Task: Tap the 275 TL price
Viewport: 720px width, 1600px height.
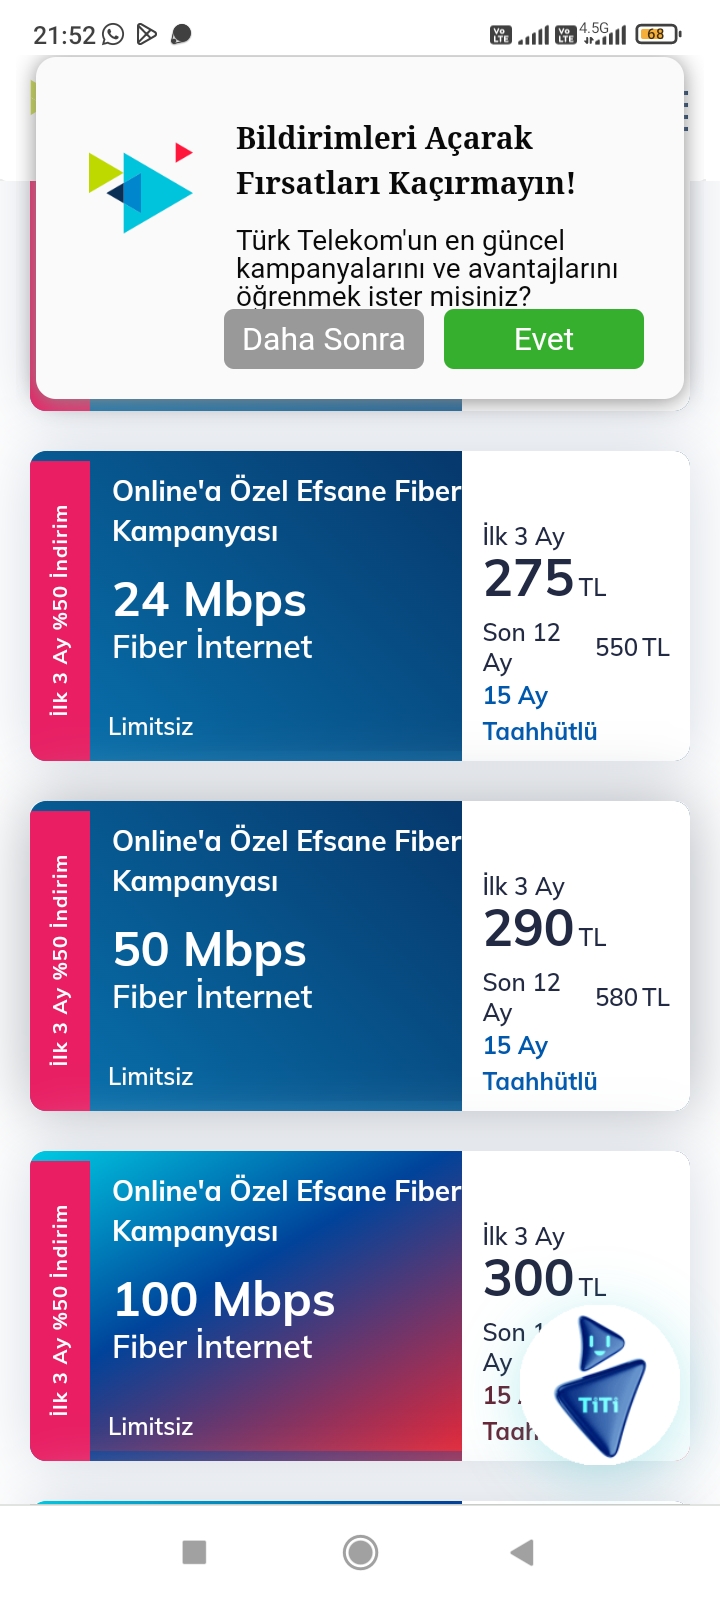Action: click(544, 579)
